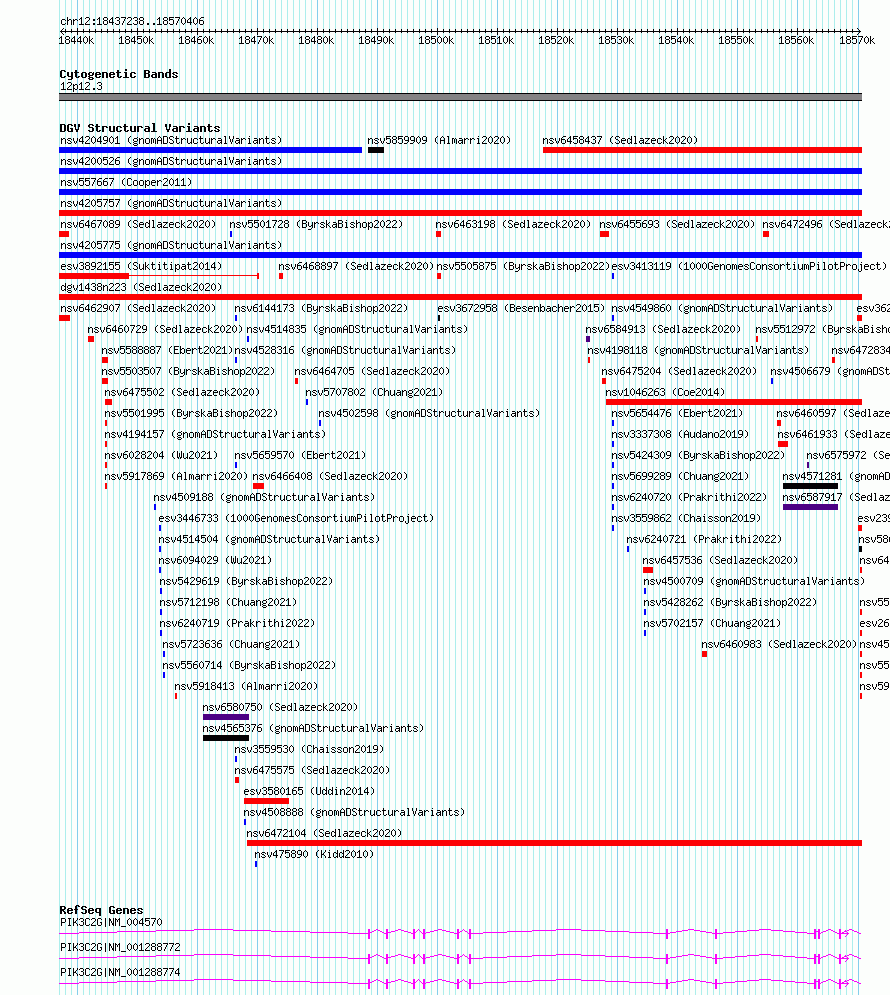Open nsv6458437 (Sedlazeck2020) variant label

[620, 140]
